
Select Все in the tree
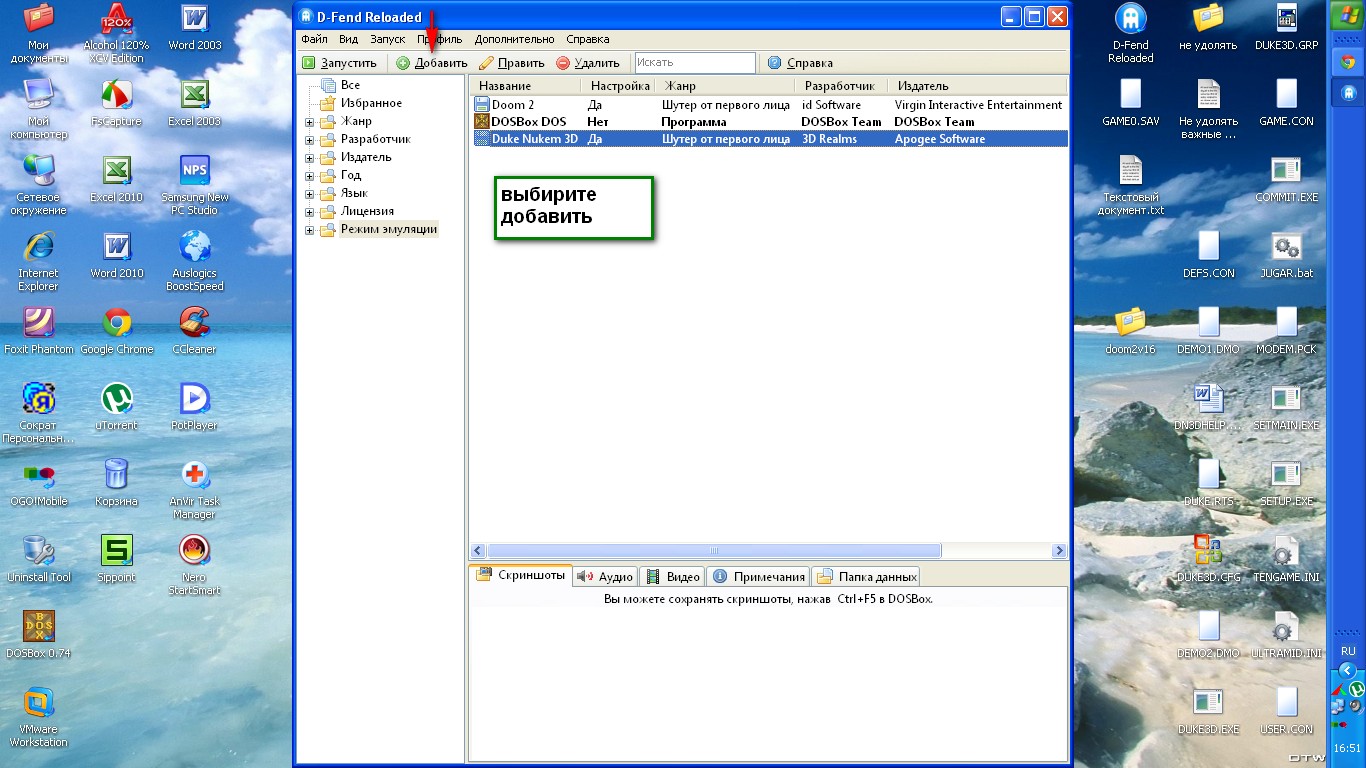point(349,85)
